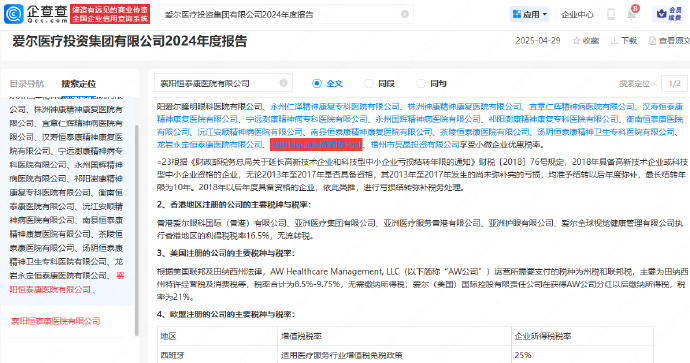
Task: Click the red 襄阳恒泰康医院有限公司 sidebar result
Action: 55,321
